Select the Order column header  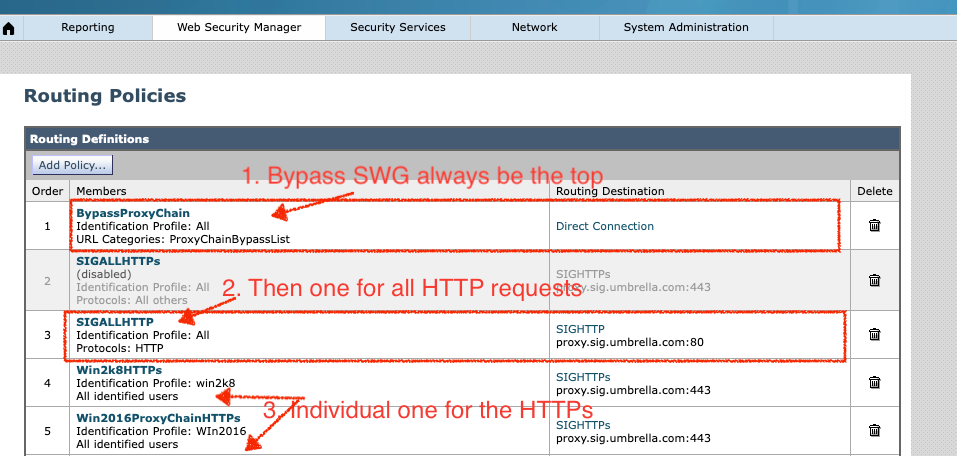click(x=48, y=191)
